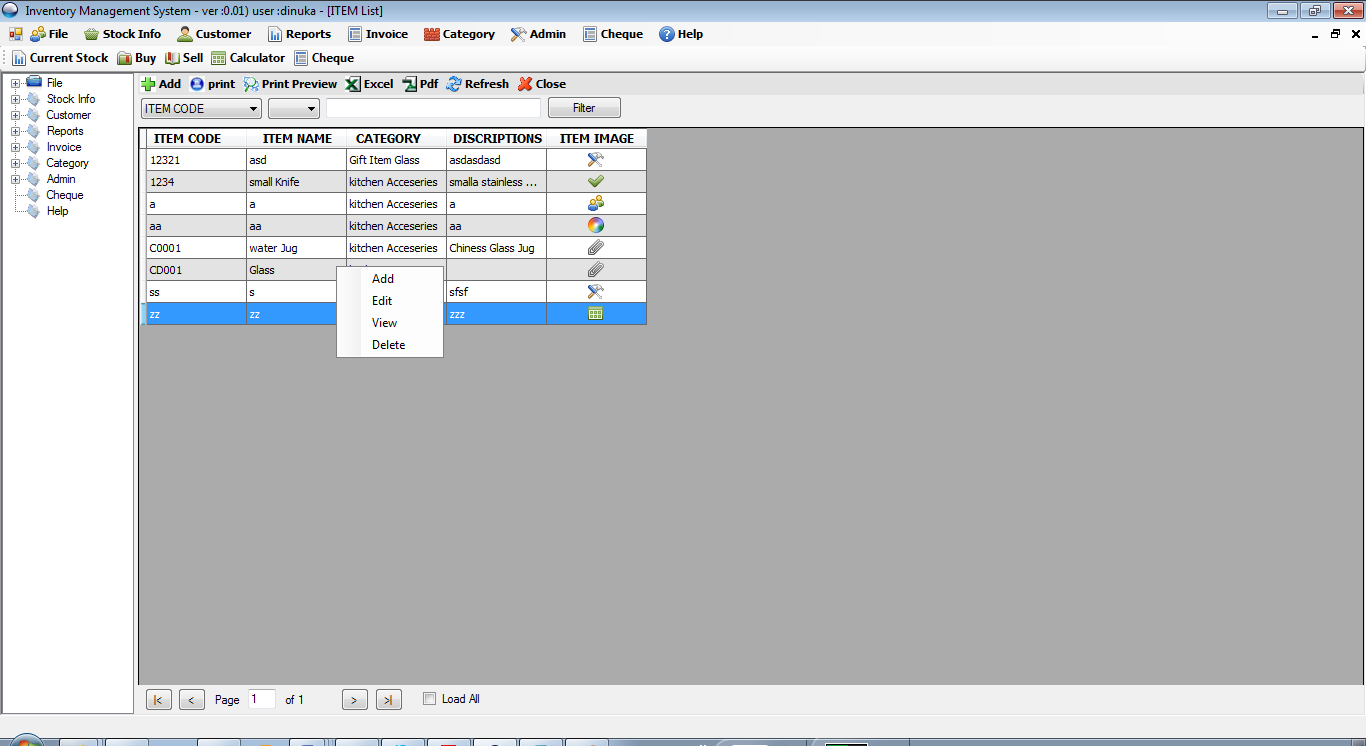The height and width of the screenshot is (746, 1366).
Task: Expand the Stock Info tree node
Action: 14,98
